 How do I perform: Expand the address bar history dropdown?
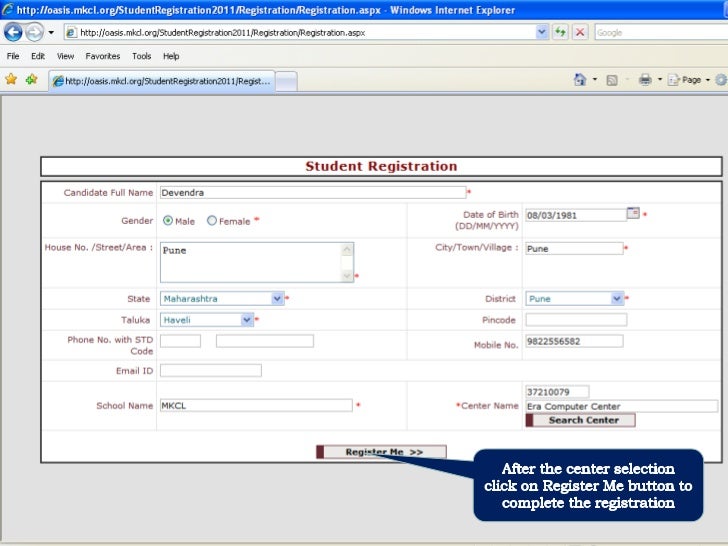(541, 32)
